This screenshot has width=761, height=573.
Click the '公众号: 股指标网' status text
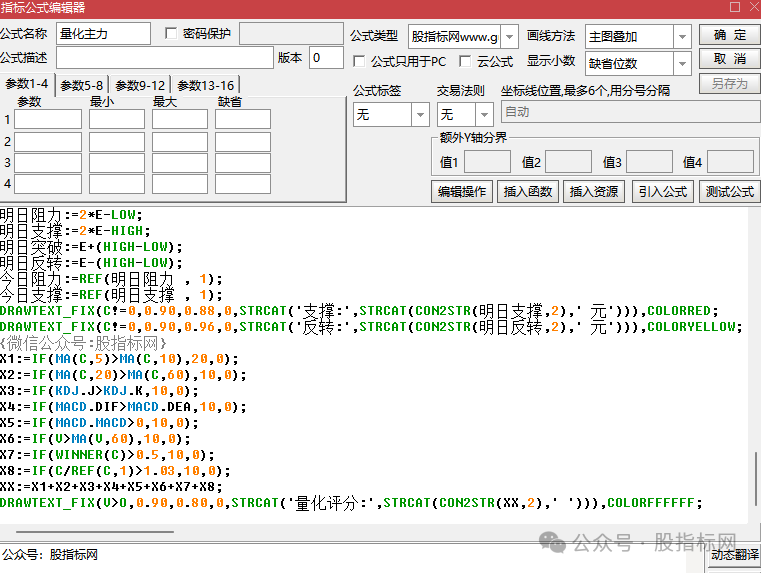tap(50, 555)
